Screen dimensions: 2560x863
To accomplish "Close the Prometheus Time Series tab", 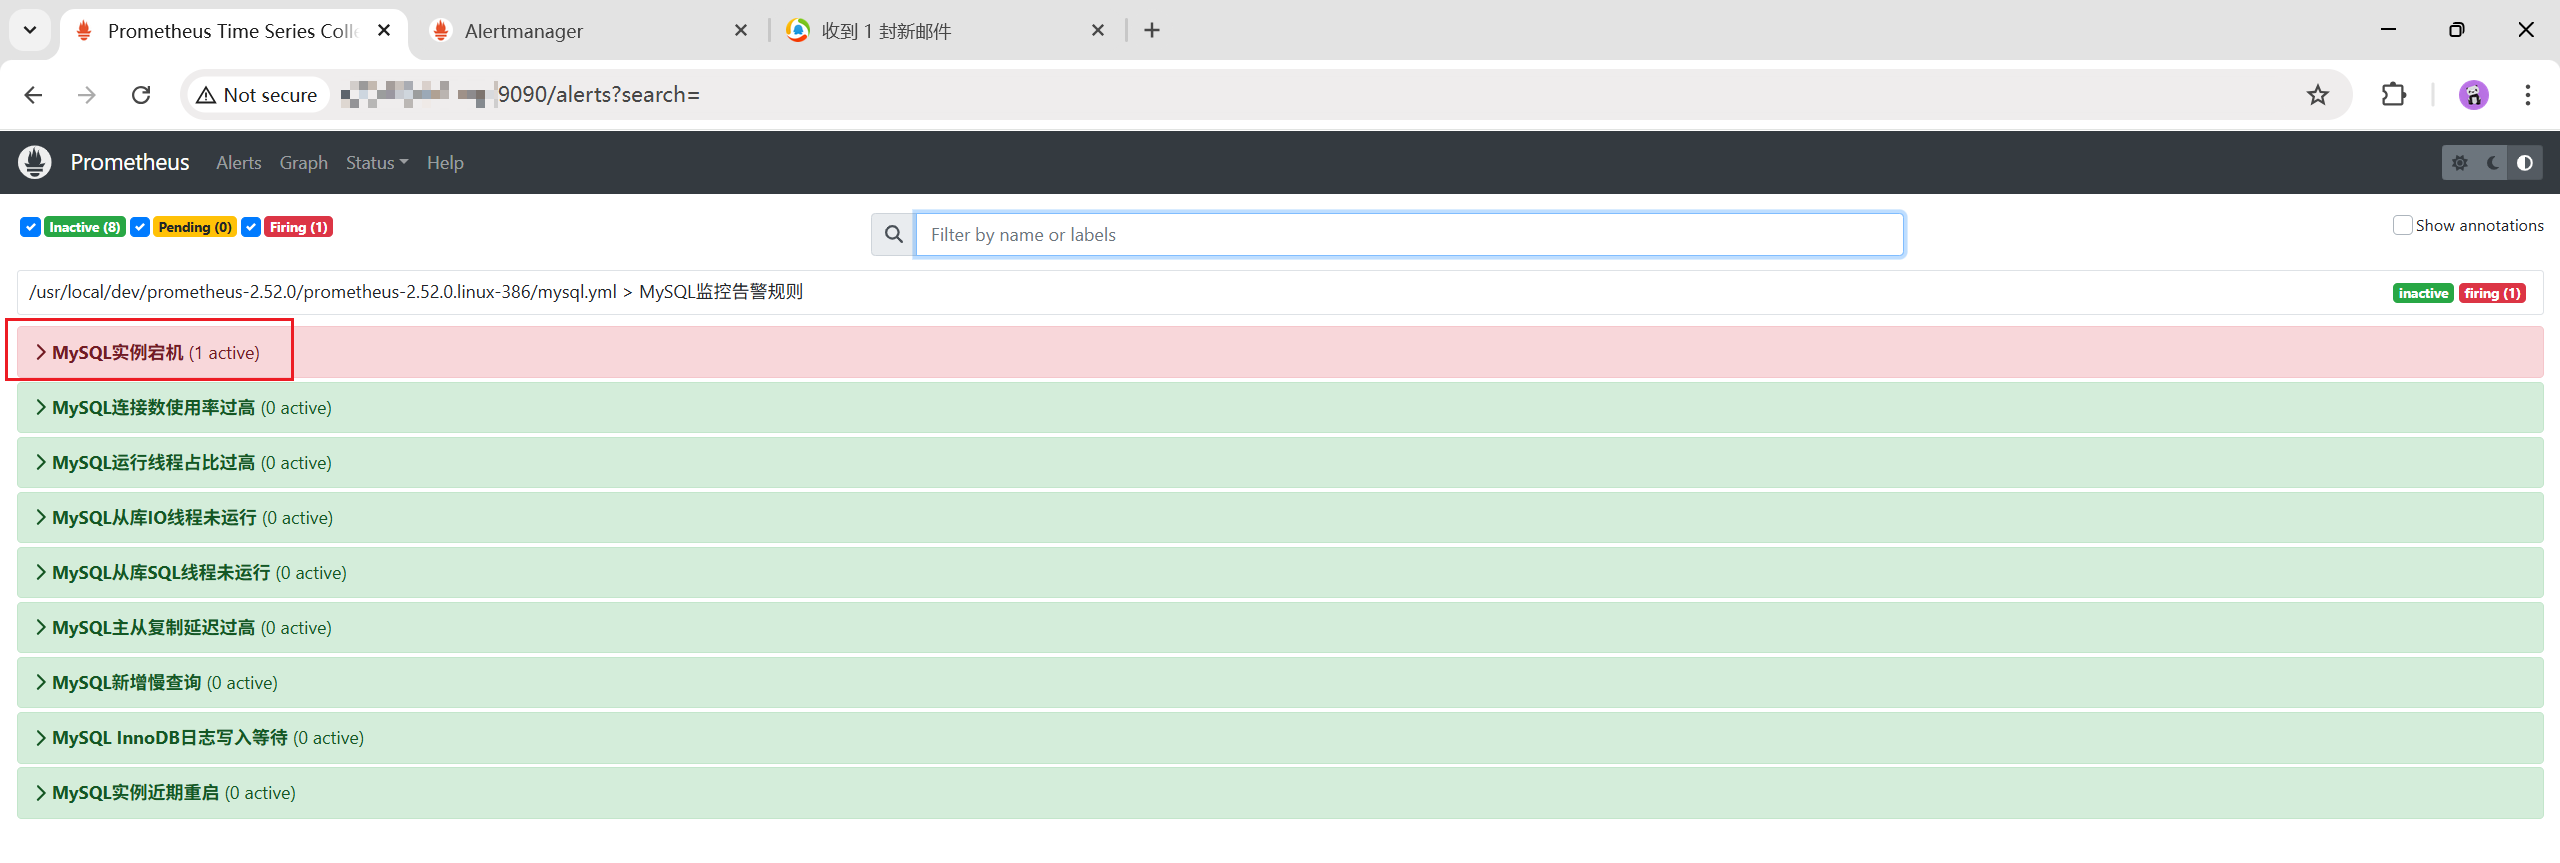I will point(384,30).
